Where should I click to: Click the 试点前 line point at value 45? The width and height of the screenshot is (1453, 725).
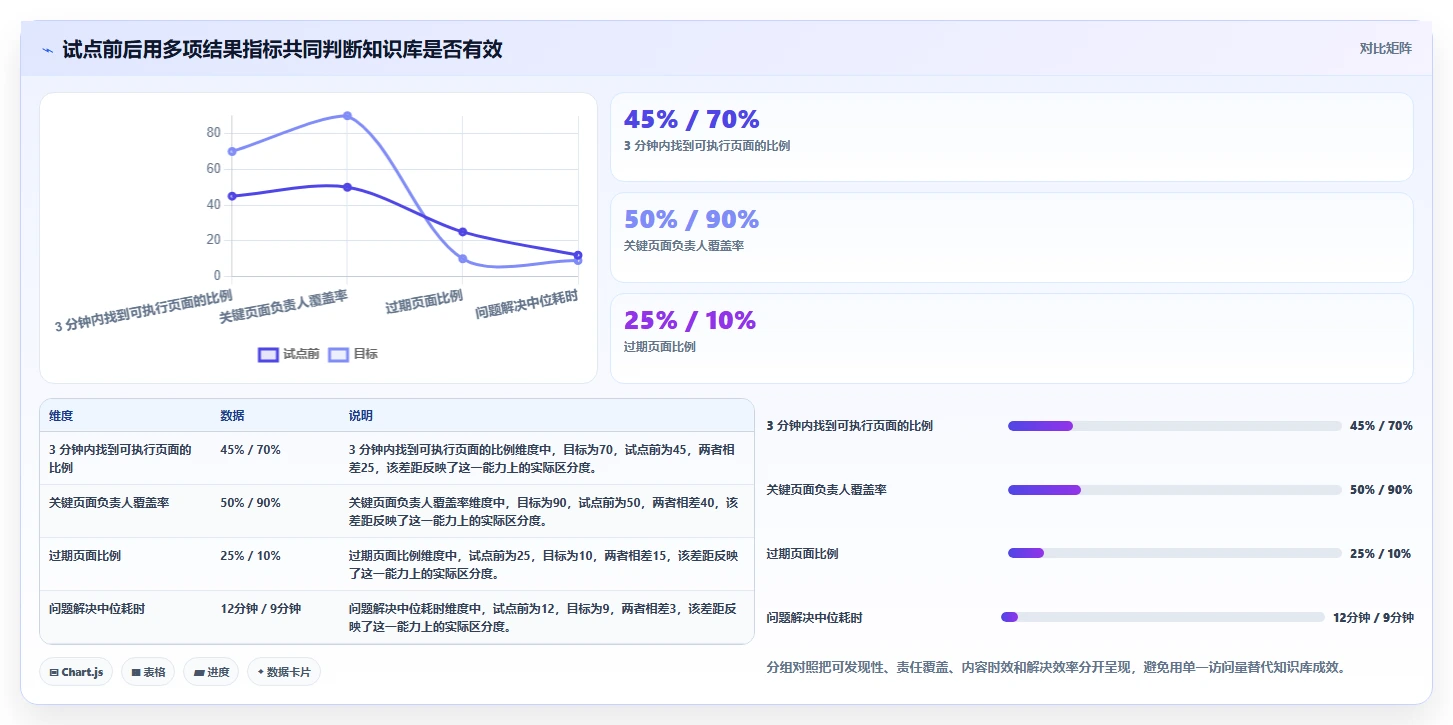coord(232,196)
